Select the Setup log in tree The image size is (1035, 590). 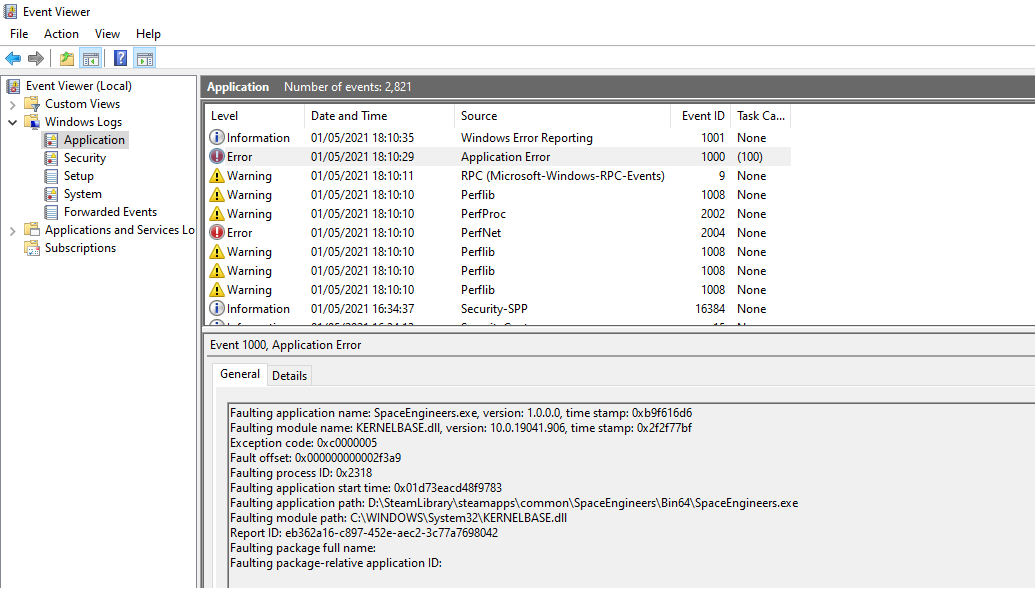[x=78, y=176]
